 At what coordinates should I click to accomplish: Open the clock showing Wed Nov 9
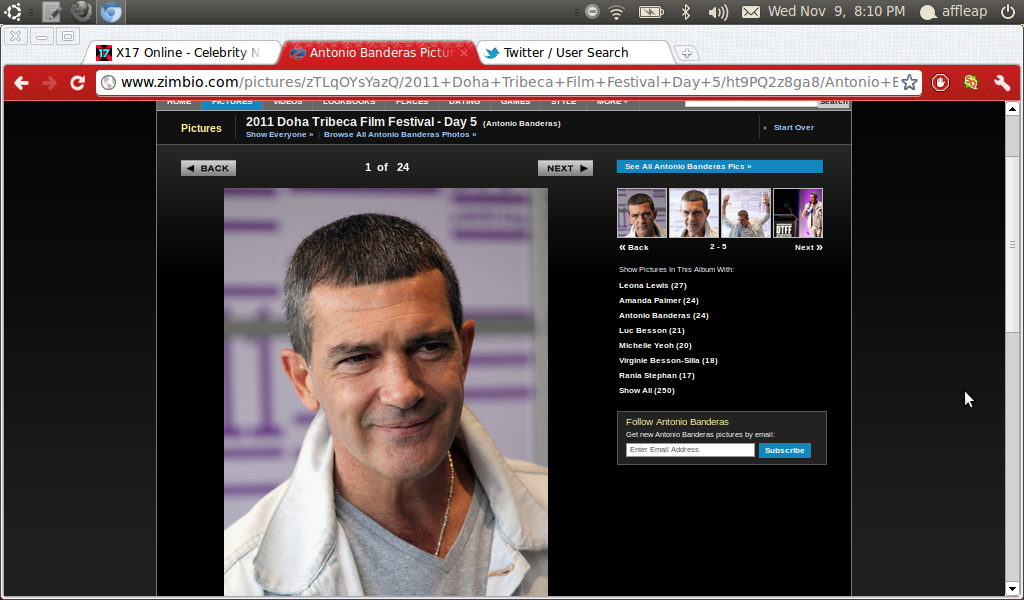coord(837,12)
